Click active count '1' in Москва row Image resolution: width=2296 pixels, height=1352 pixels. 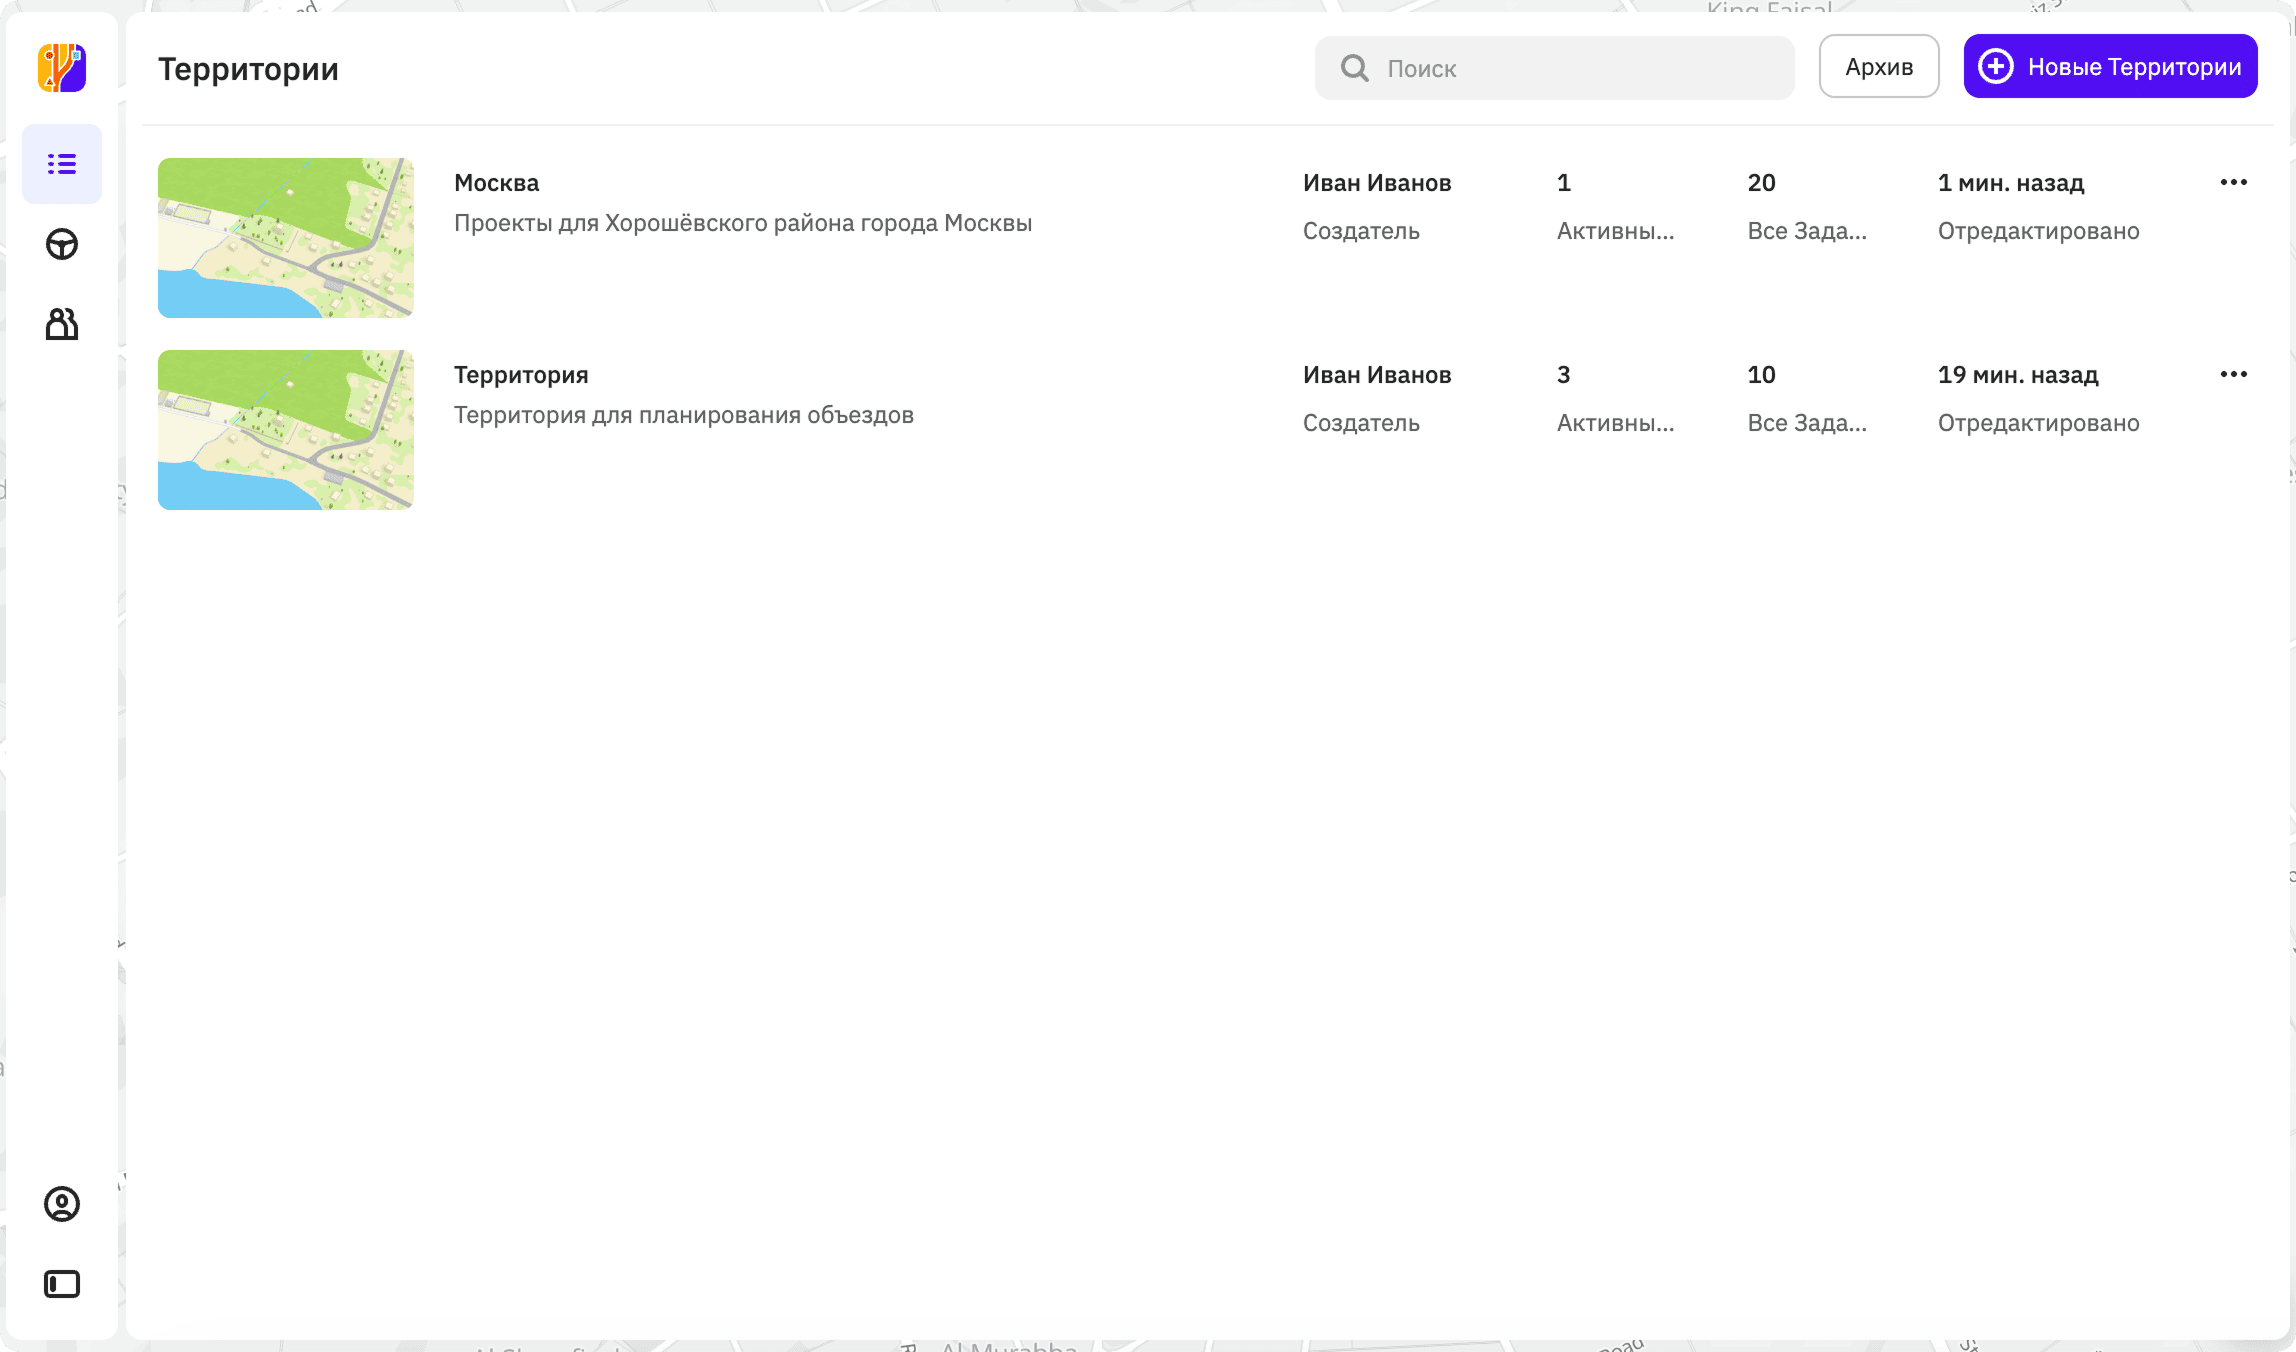[x=1564, y=183]
